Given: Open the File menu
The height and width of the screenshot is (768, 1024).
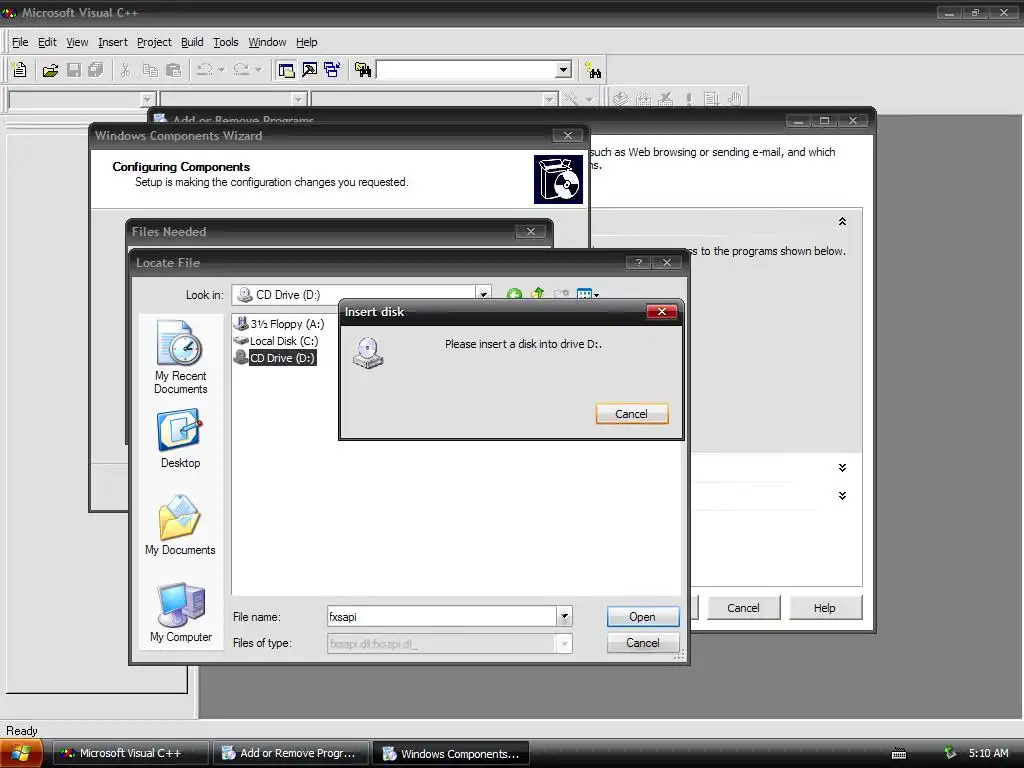Looking at the screenshot, I should pyautogui.click(x=20, y=42).
